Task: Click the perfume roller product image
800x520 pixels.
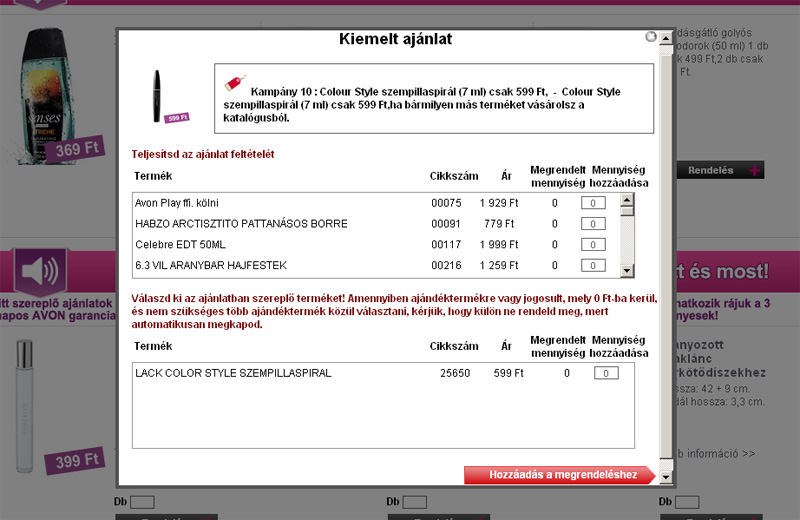Action: click(24, 406)
